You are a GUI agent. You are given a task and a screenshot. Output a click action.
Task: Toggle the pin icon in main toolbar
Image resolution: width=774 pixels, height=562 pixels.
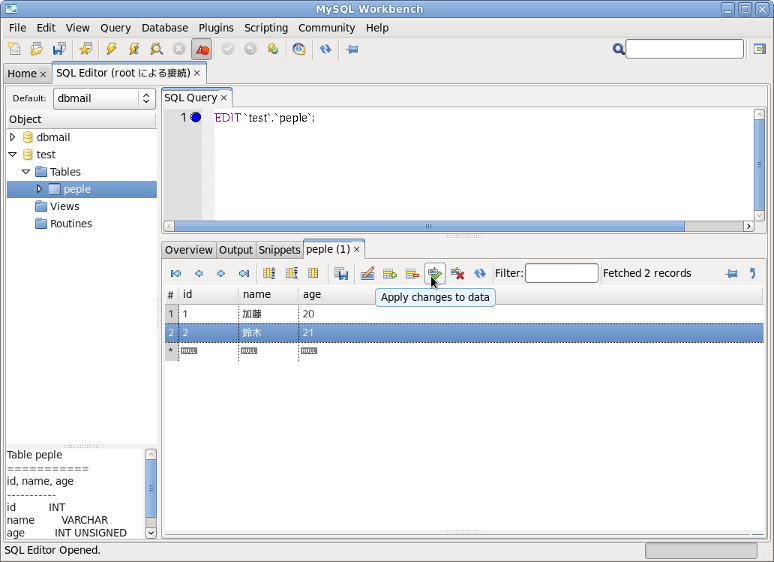click(352, 49)
